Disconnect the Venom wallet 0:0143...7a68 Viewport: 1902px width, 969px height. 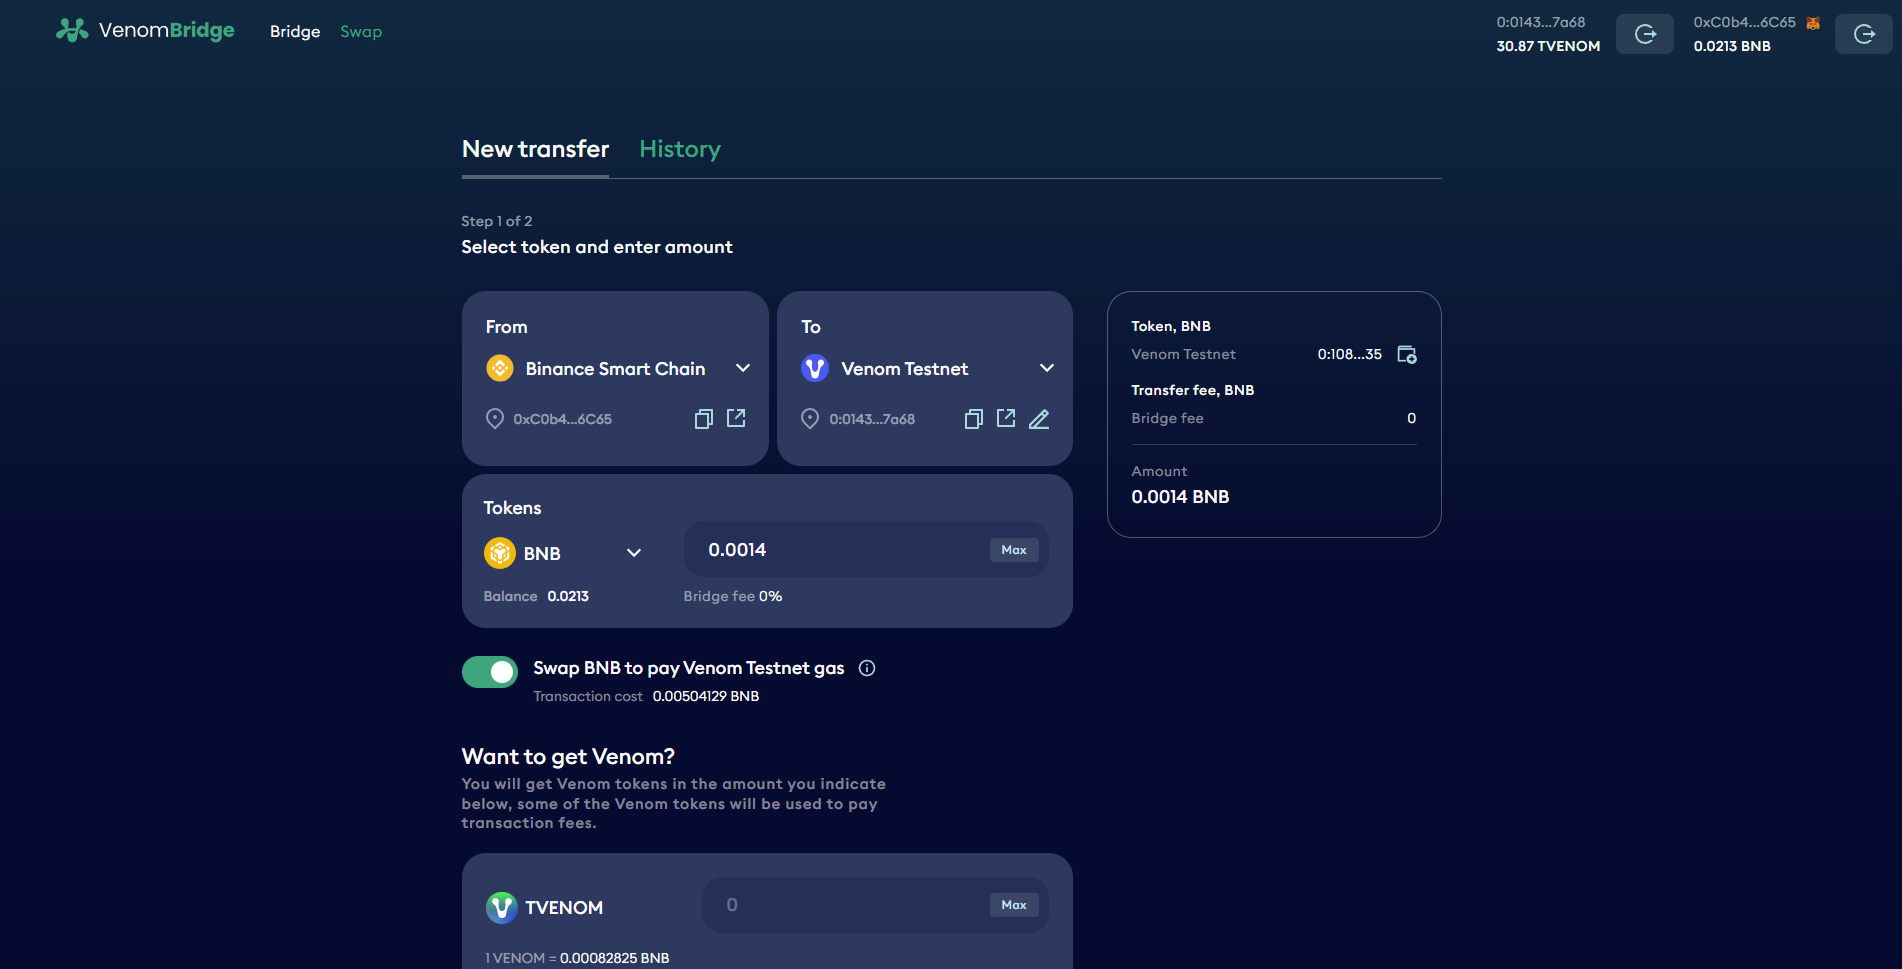pos(1644,34)
